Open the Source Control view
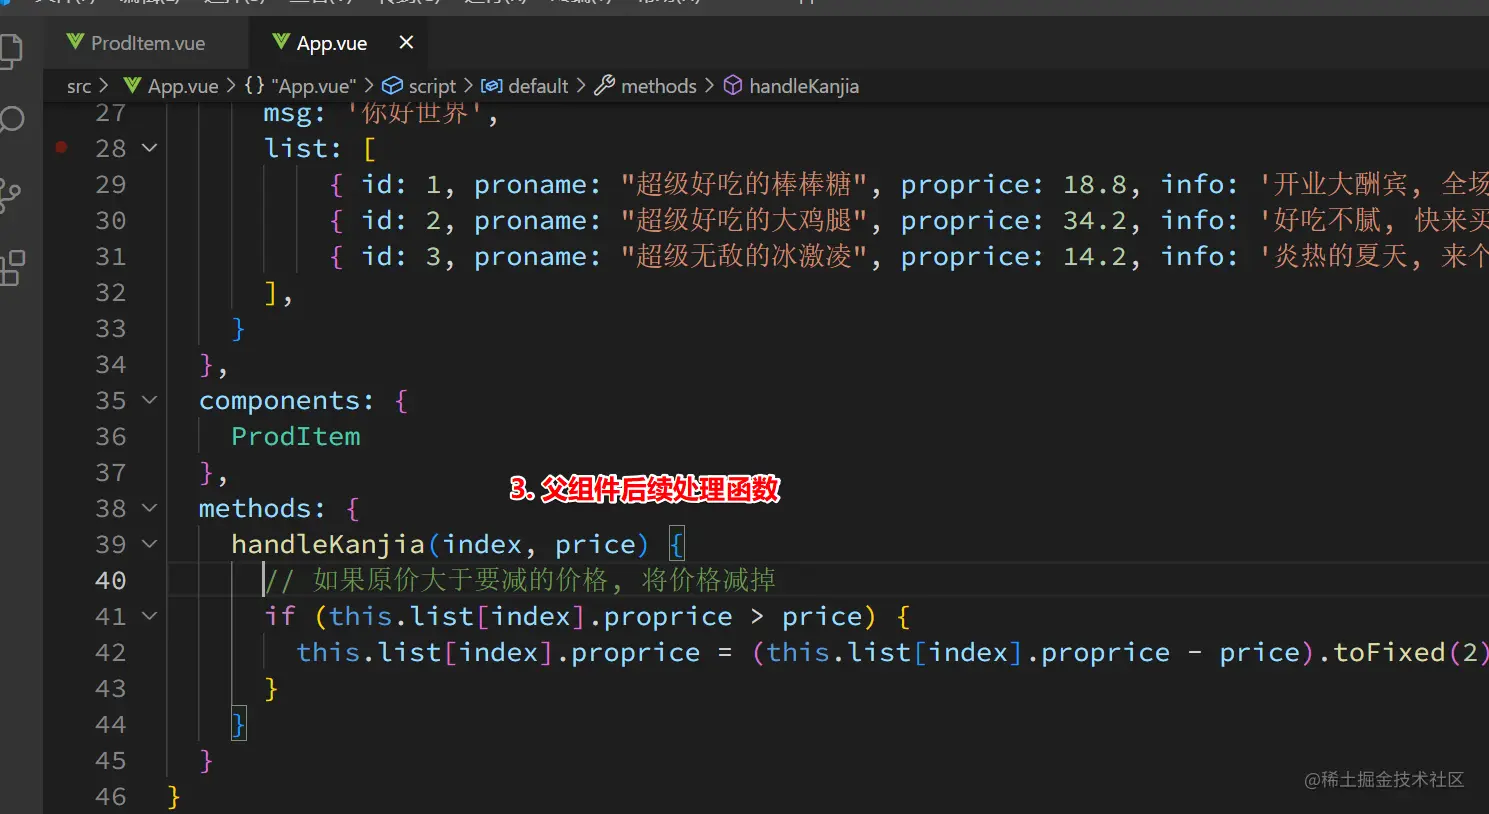The image size is (1489, 814). click(10, 194)
